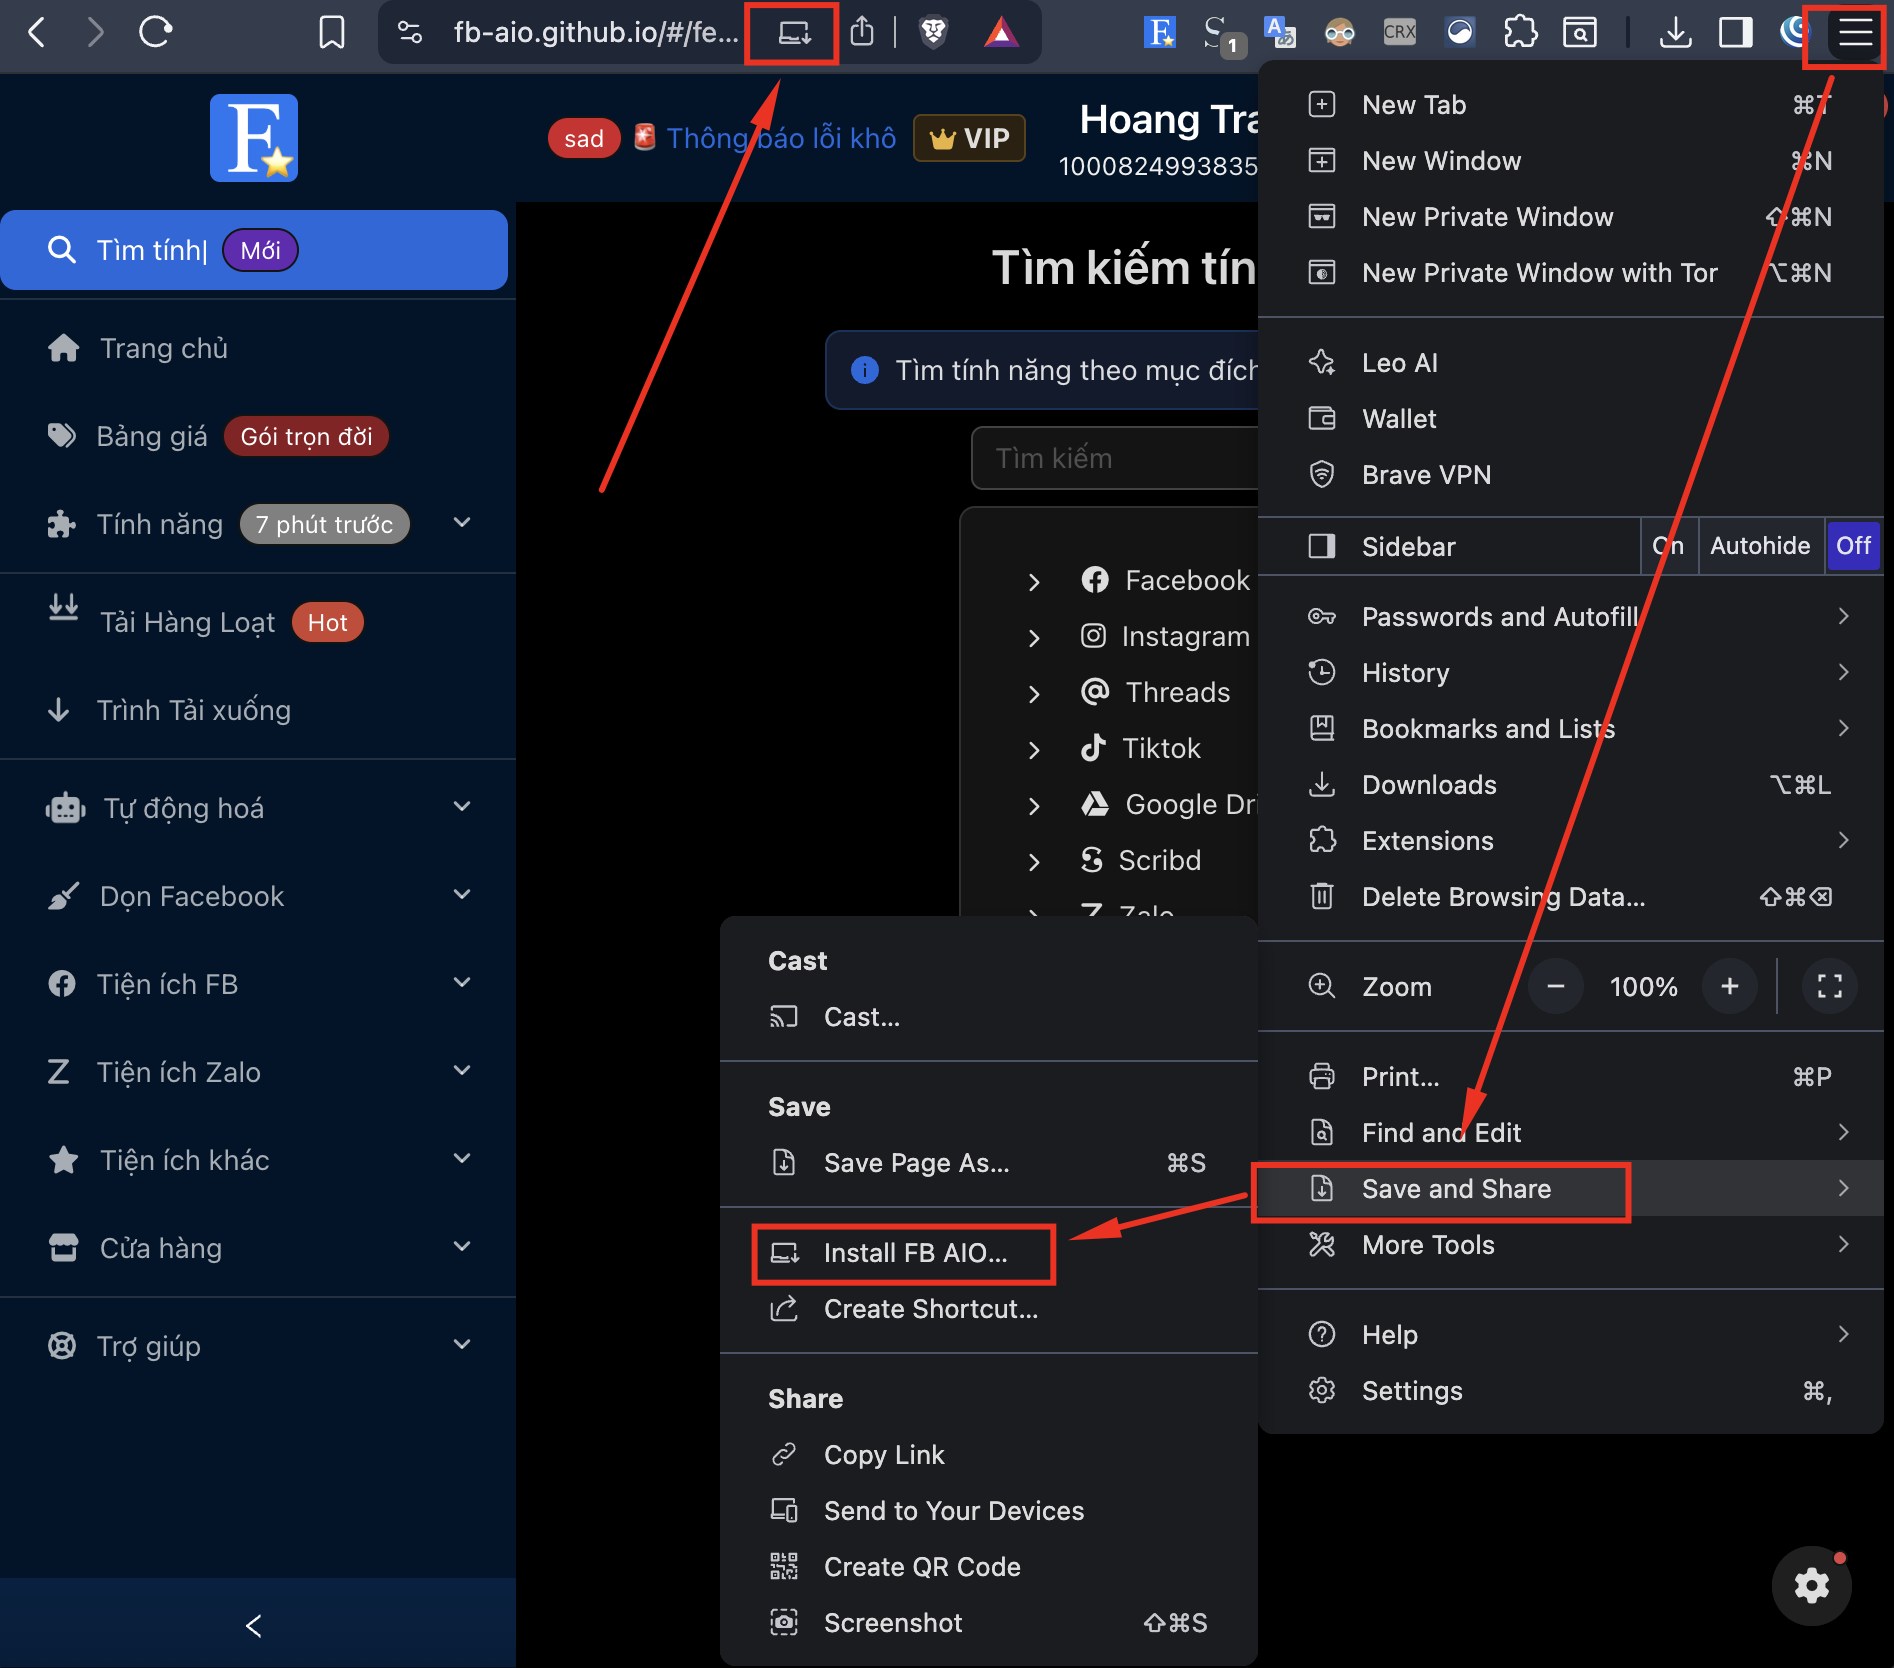Open the Brave hamburger menu button
The height and width of the screenshot is (1668, 1894).
(1855, 33)
